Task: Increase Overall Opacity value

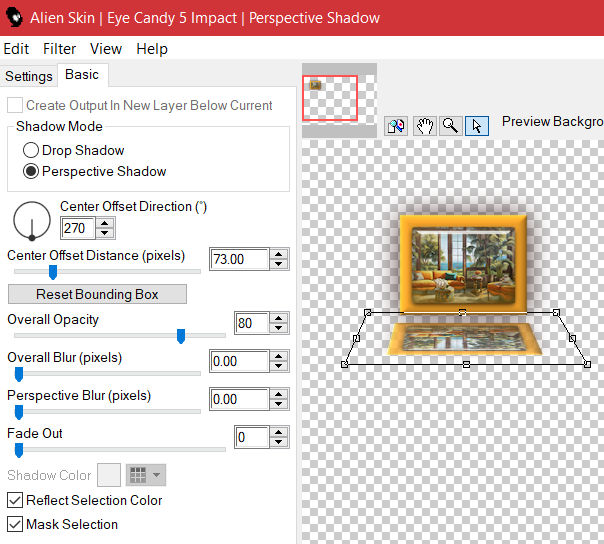Action: tap(279, 318)
